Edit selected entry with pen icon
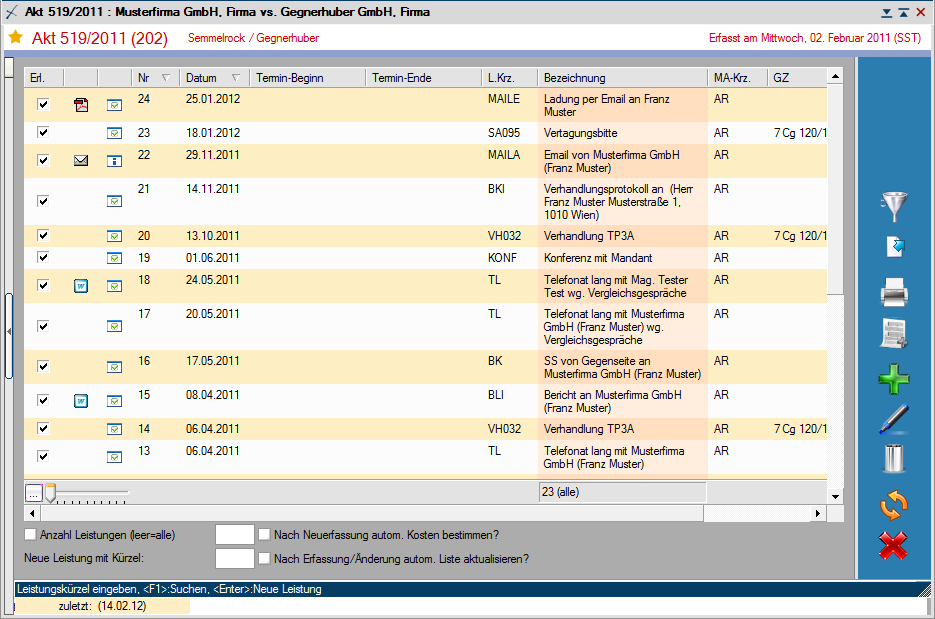This screenshot has width=935, height=619. [x=893, y=418]
